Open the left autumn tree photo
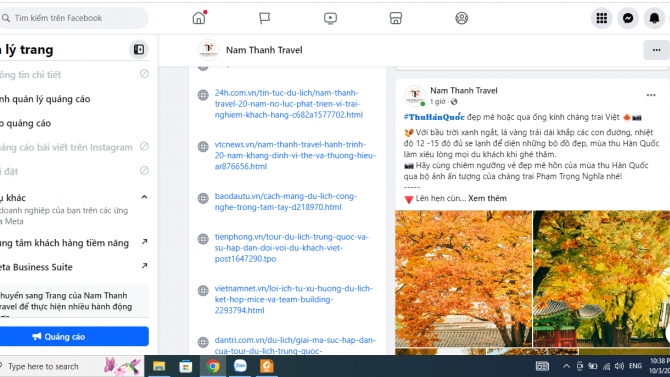This screenshot has height=377, width=670. pyautogui.click(x=463, y=279)
